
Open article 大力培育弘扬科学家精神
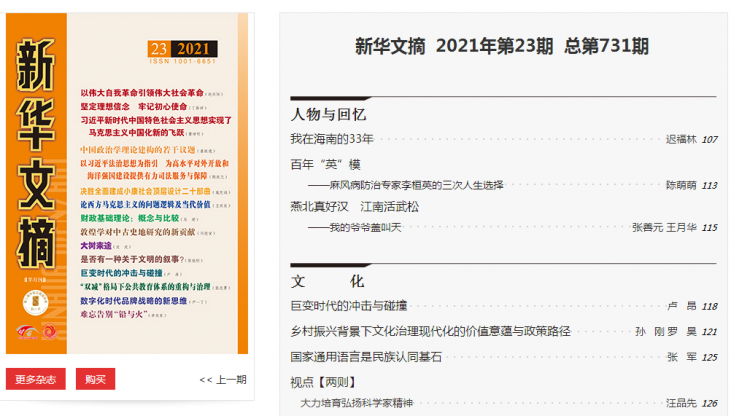tap(356, 403)
